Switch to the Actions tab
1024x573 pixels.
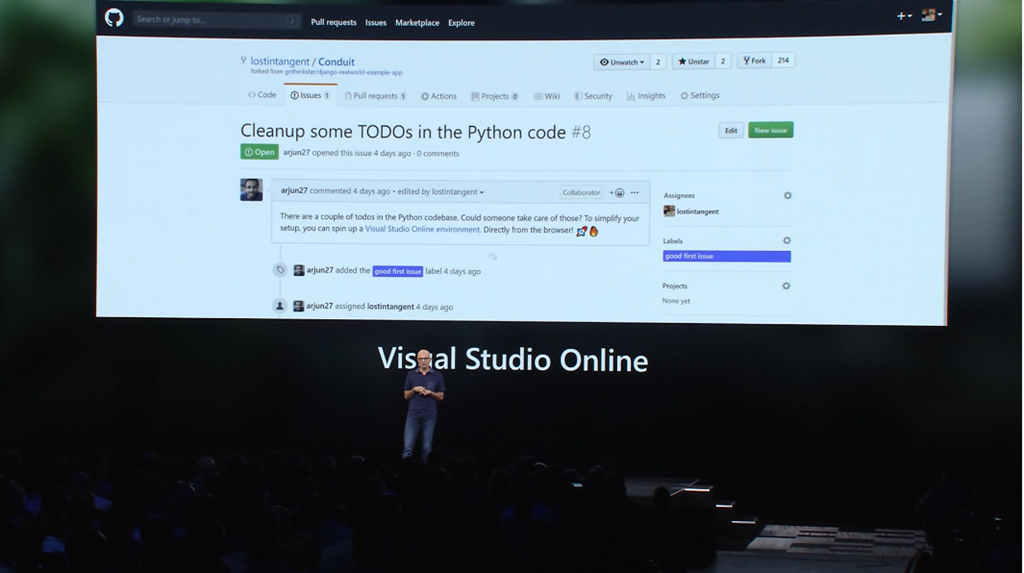pyautogui.click(x=439, y=96)
